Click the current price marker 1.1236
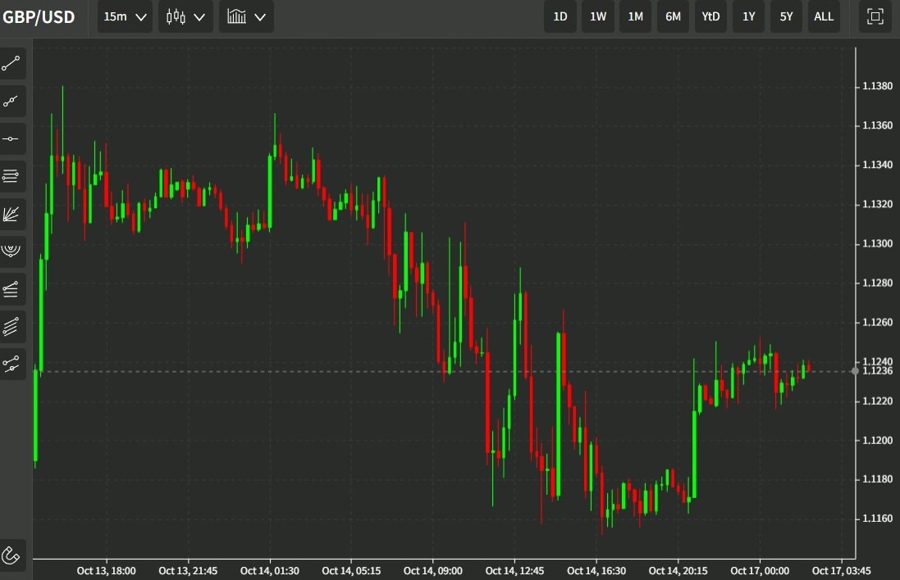 coord(877,371)
